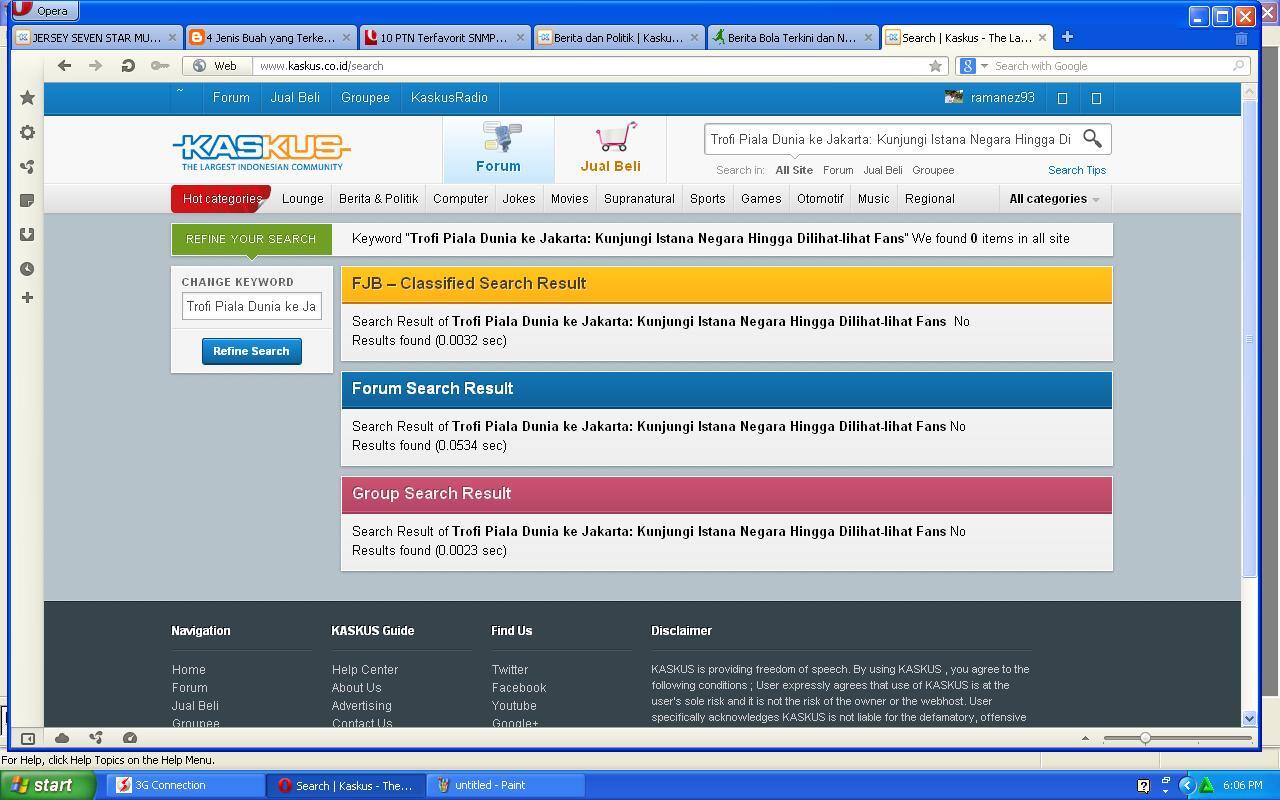Close the Search | Kaskus tab
Image resolution: width=1280 pixels, height=800 pixels.
click(1042, 38)
